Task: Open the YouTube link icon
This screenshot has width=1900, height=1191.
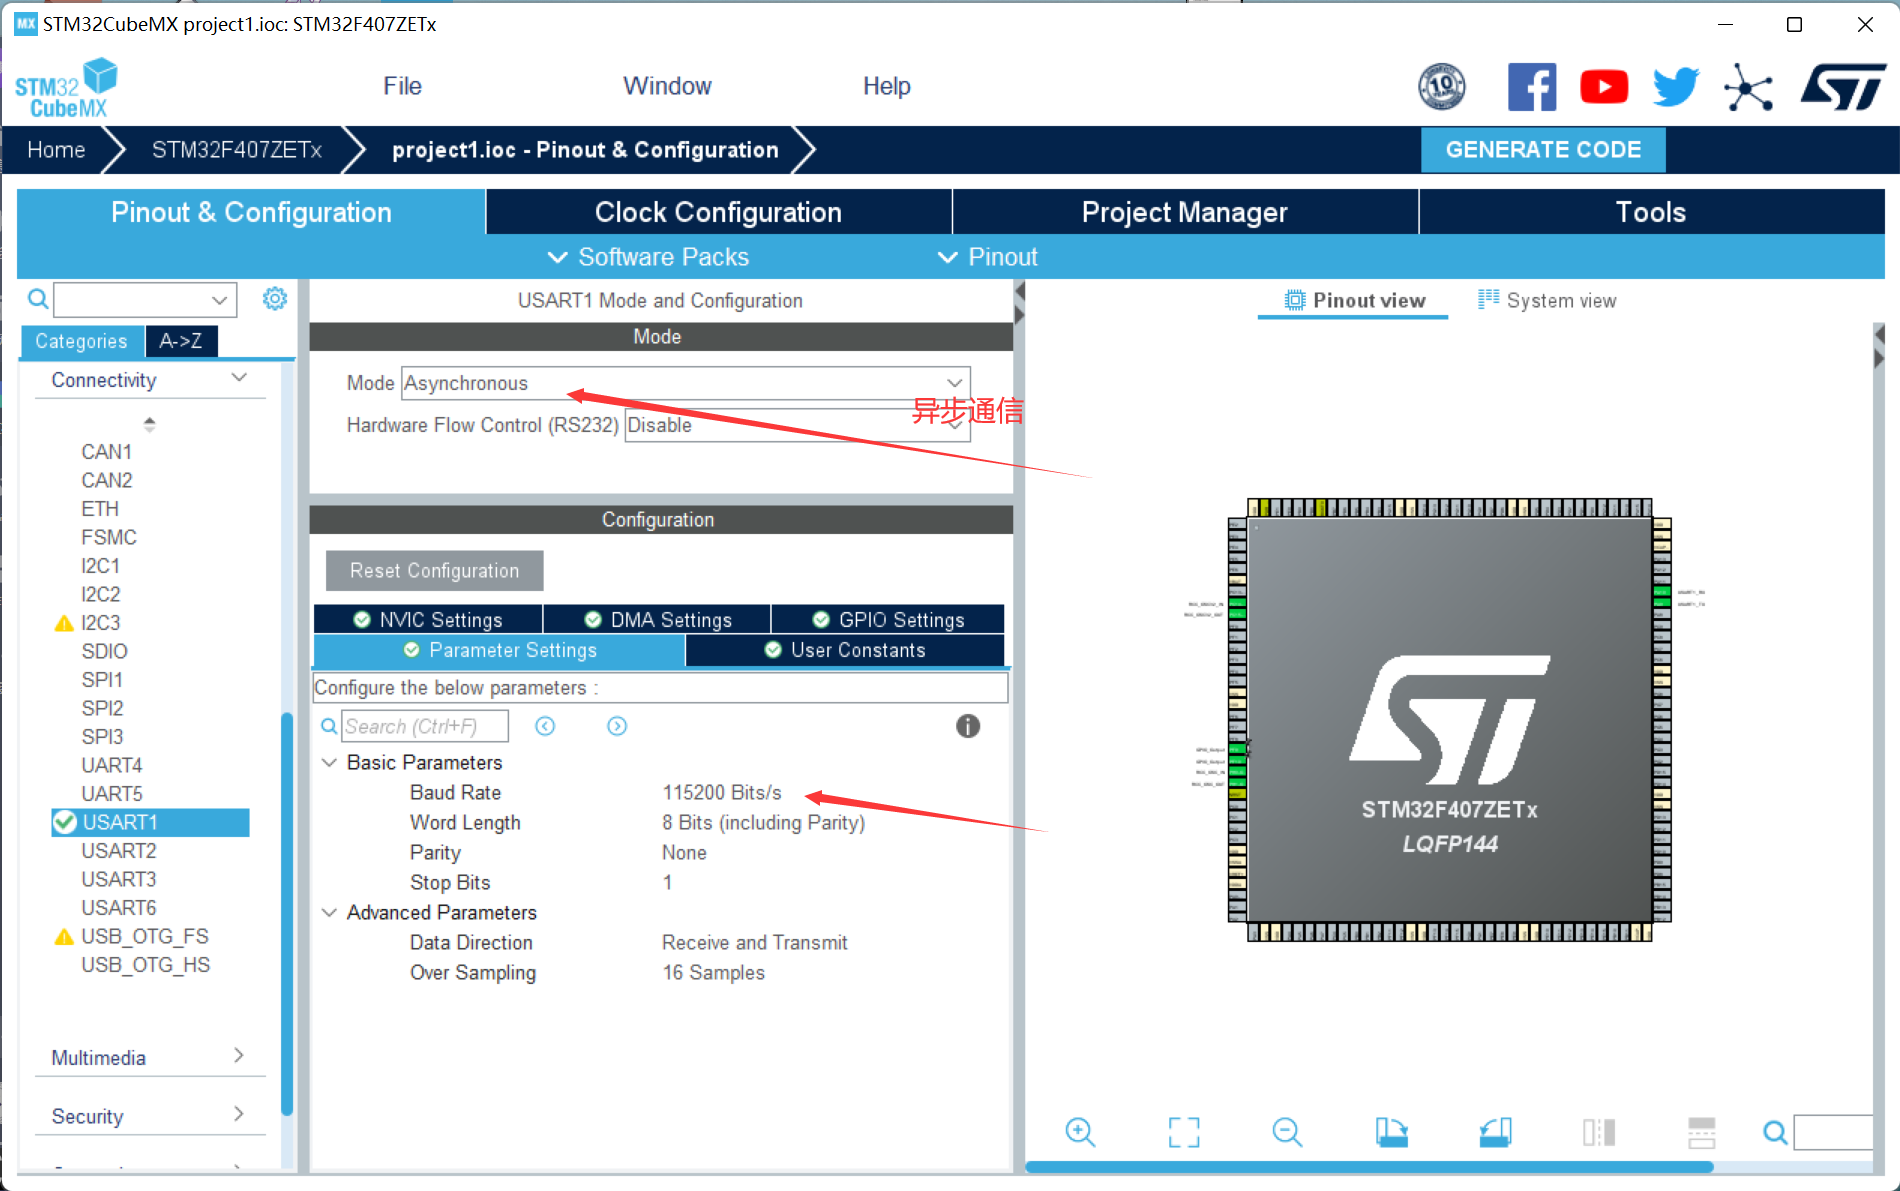Action: click(x=1604, y=87)
